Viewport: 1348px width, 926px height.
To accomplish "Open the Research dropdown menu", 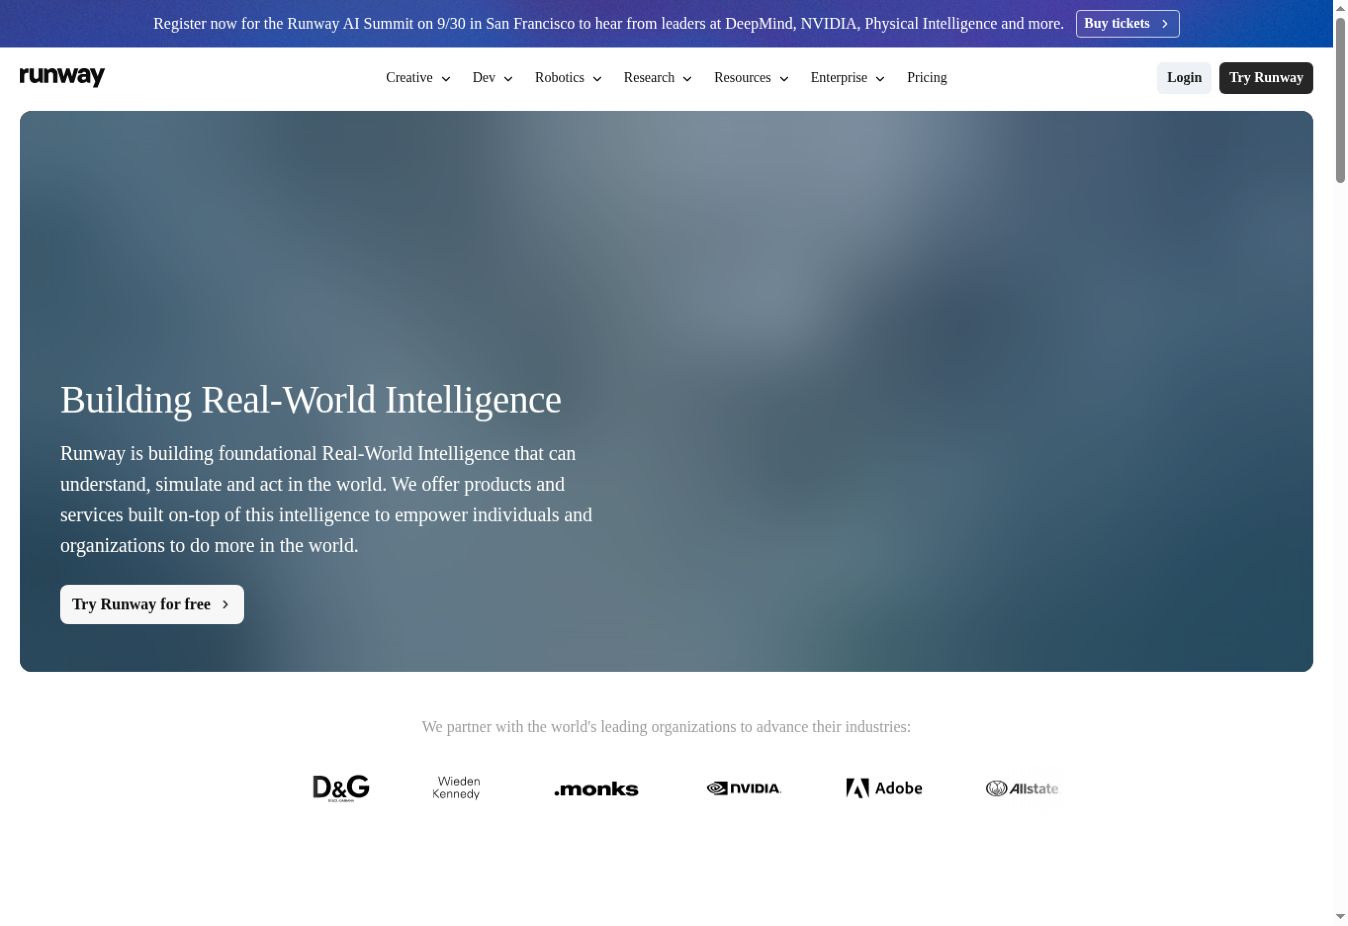I will 657,78.
